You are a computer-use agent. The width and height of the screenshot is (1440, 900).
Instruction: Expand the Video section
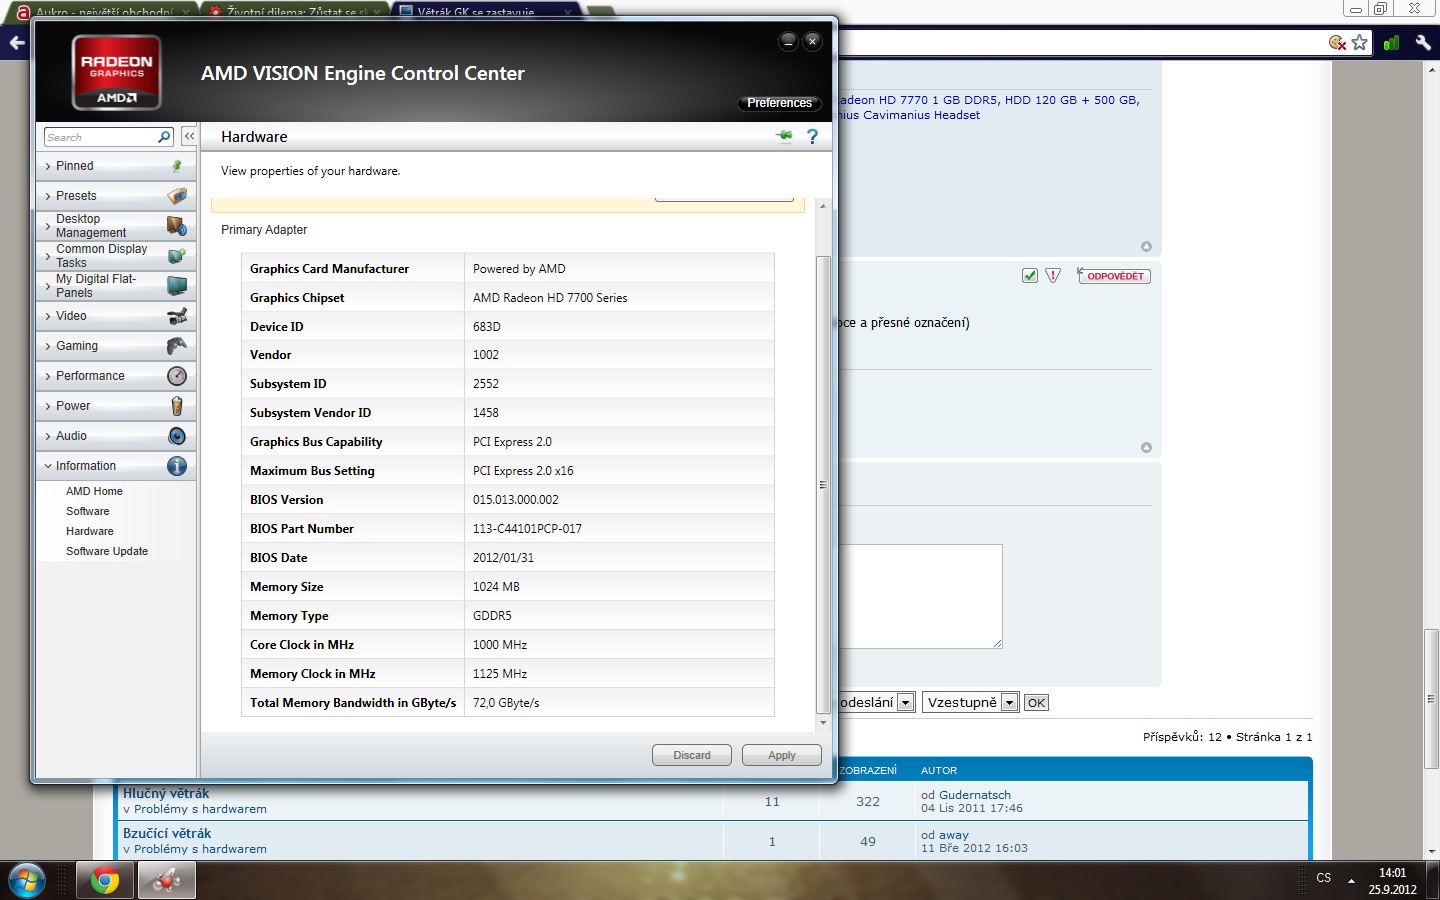point(116,316)
